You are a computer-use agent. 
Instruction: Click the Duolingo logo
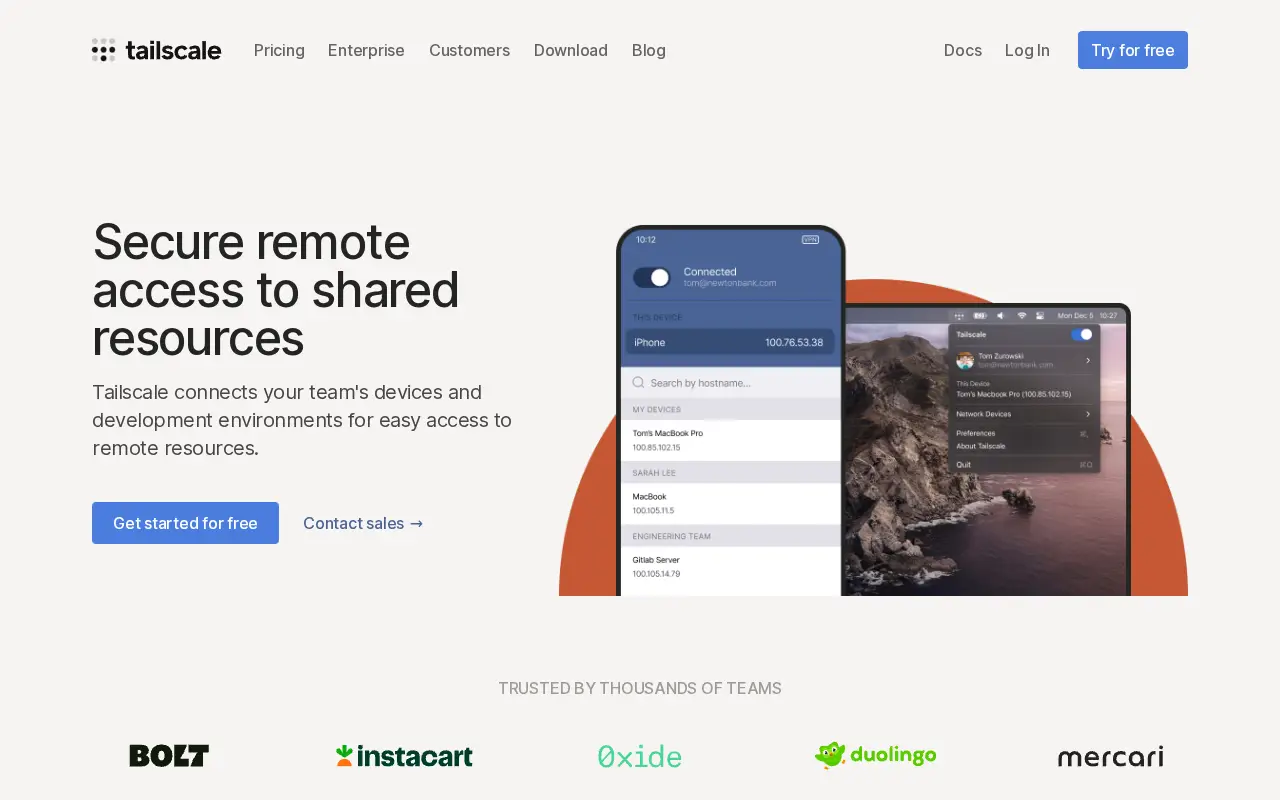click(875, 755)
